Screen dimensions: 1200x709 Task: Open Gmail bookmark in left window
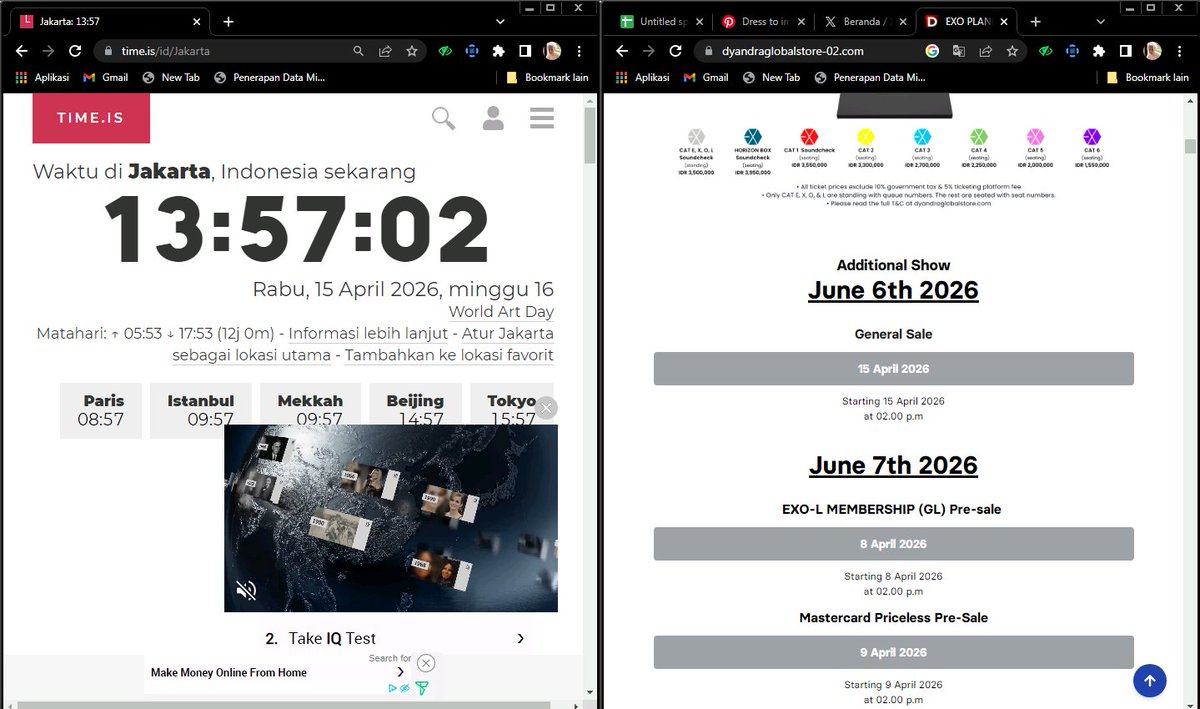coord(105,77)
